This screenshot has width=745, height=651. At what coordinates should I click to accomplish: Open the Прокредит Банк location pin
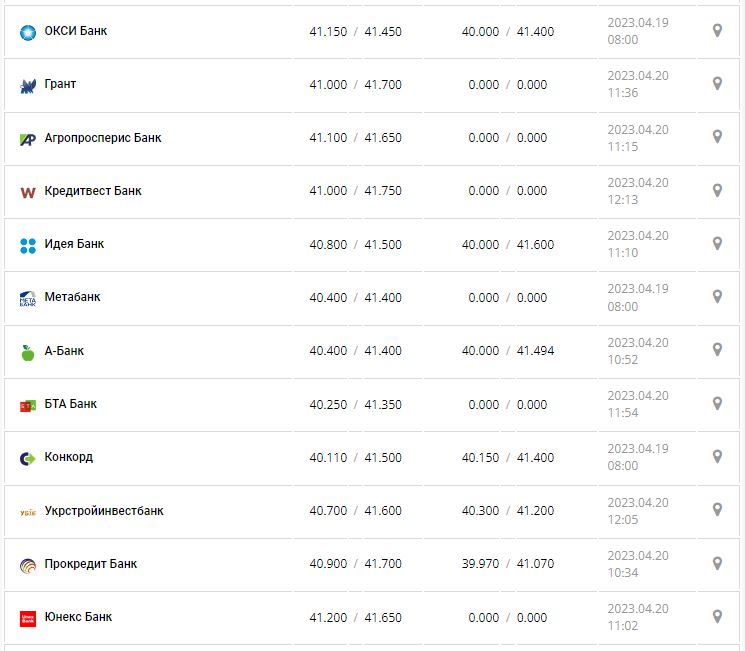point(717,563)
